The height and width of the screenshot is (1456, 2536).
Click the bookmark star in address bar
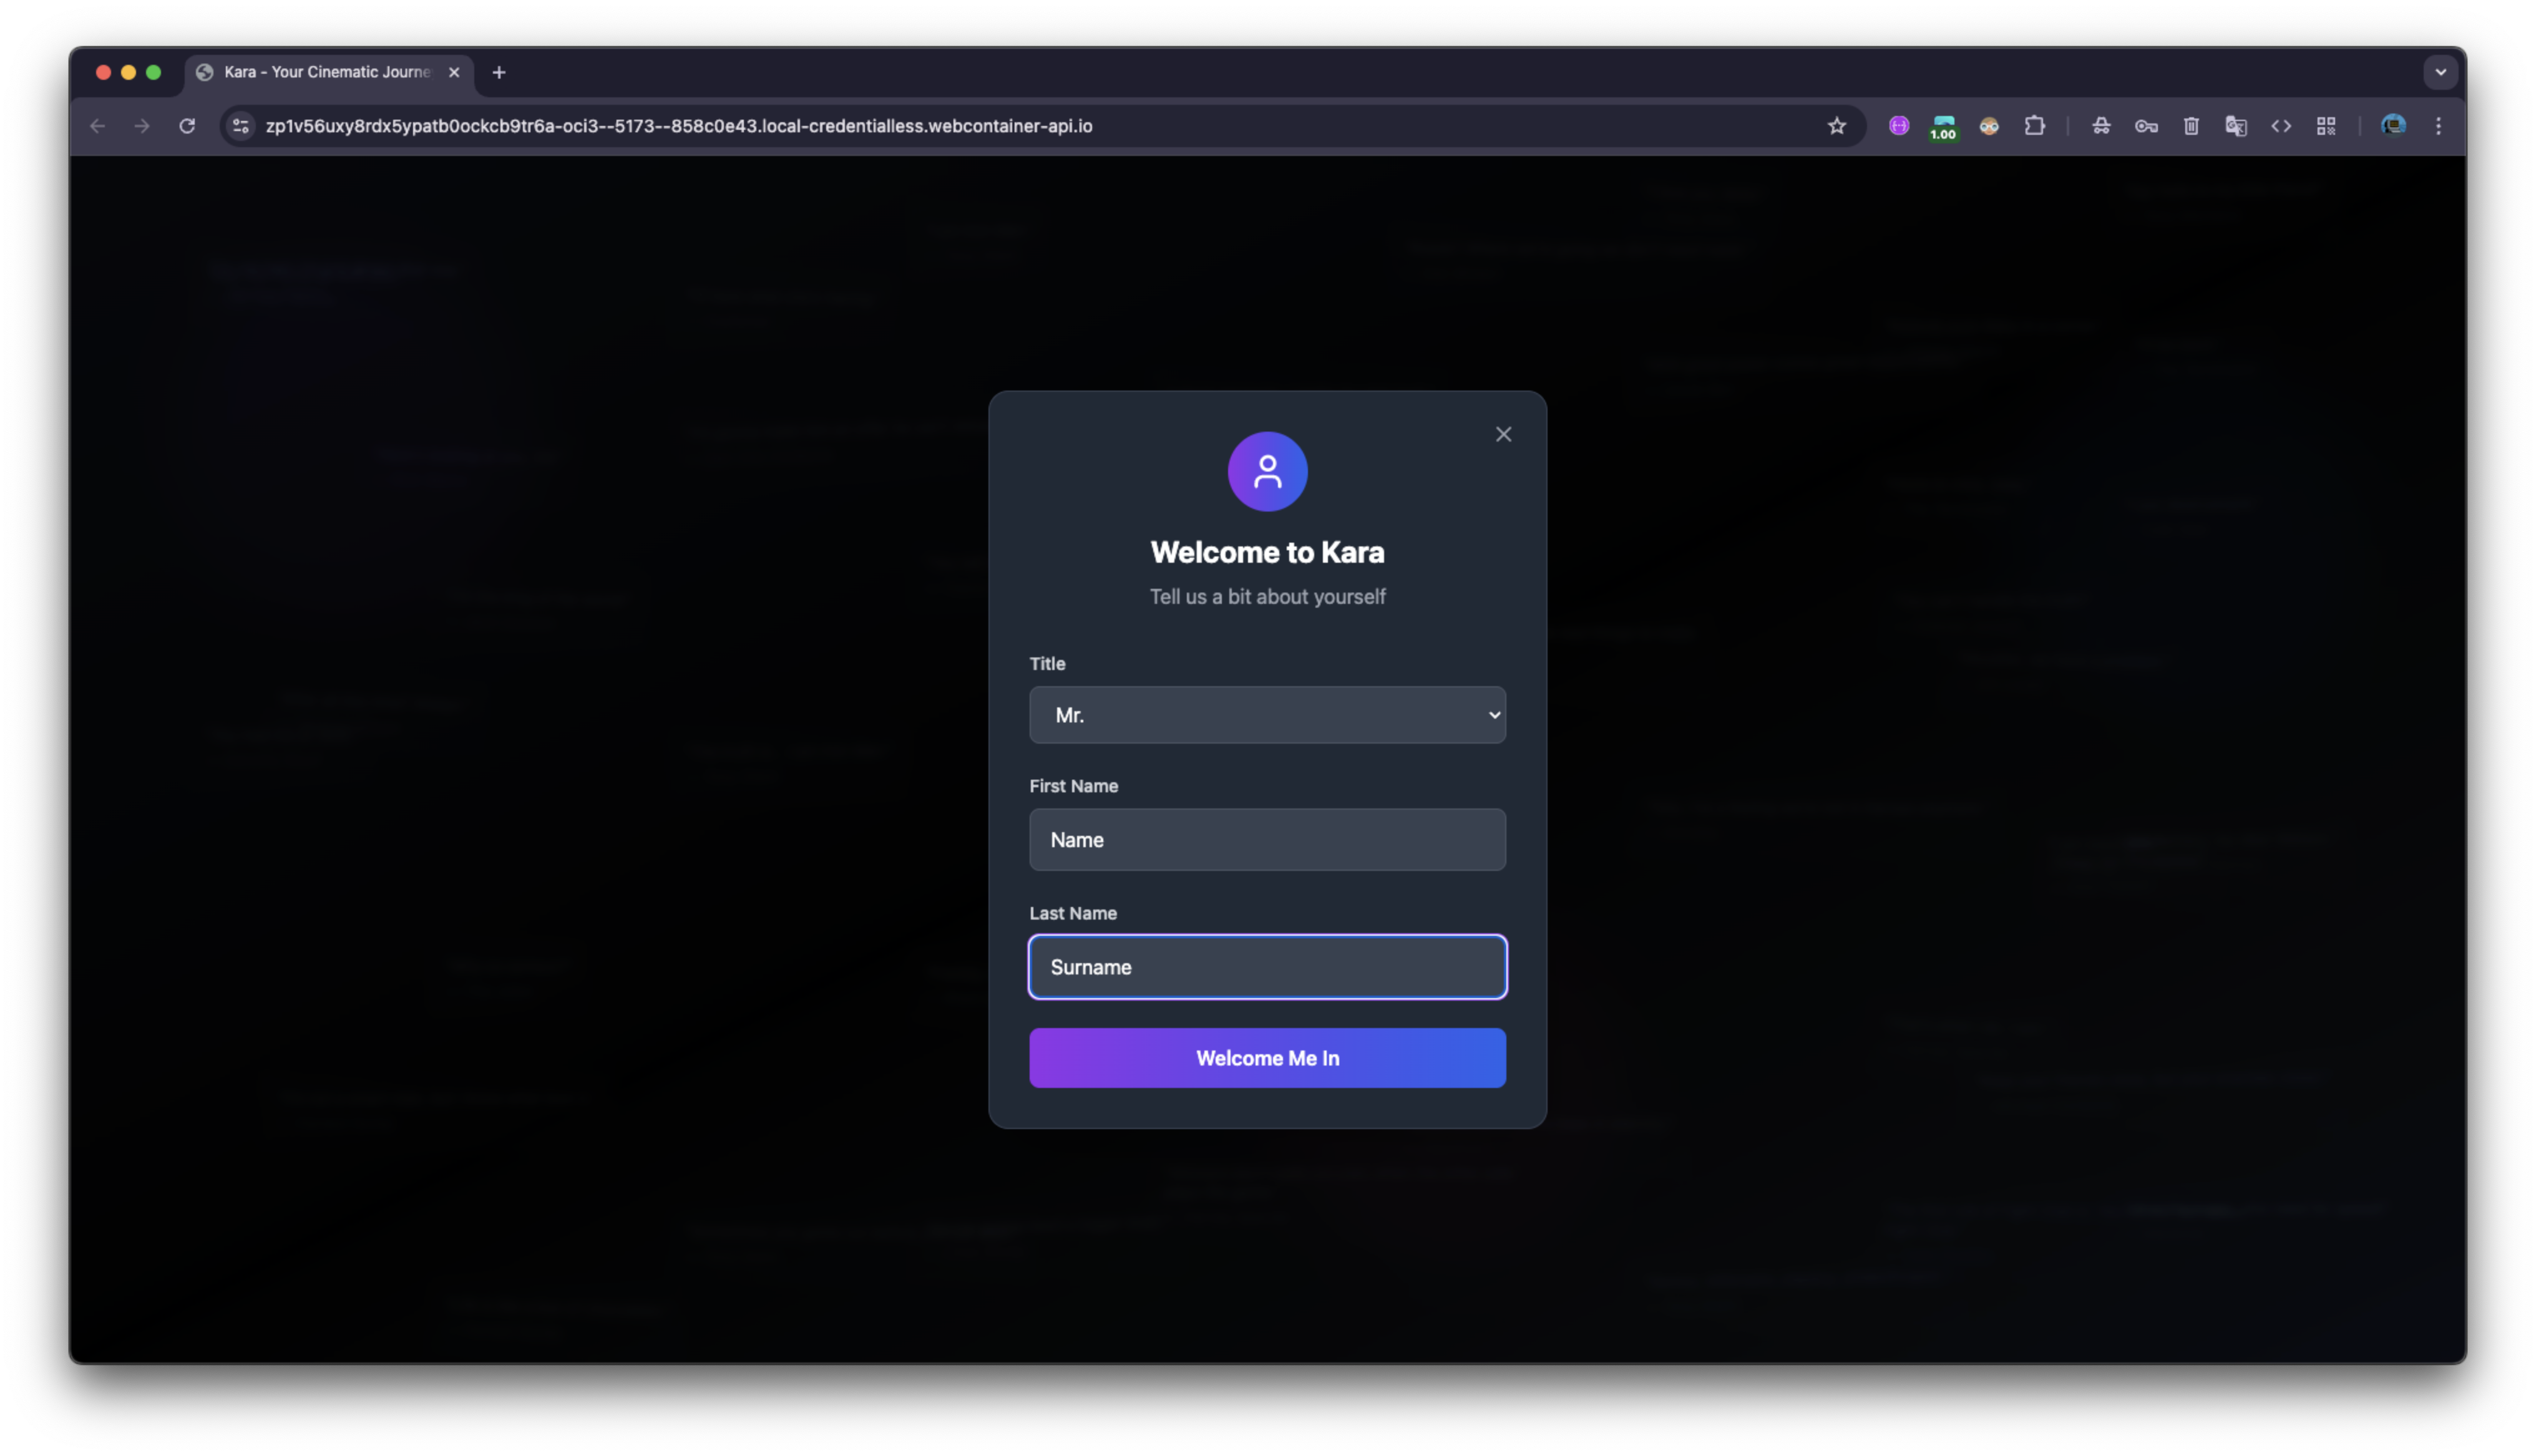click(1836, 126)
